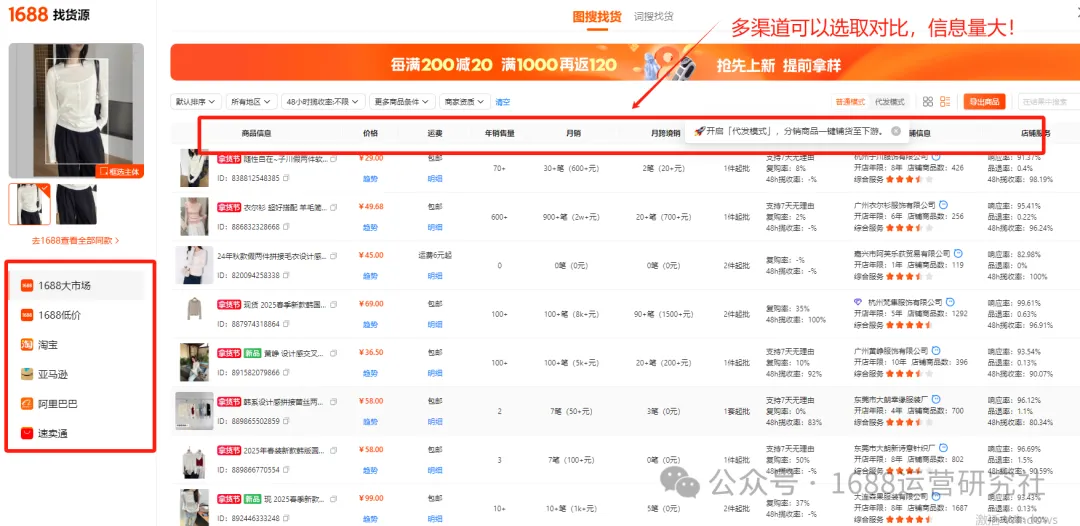Switch to list view icon
The height and width of the screenshot is (526, 1080).
945,102
